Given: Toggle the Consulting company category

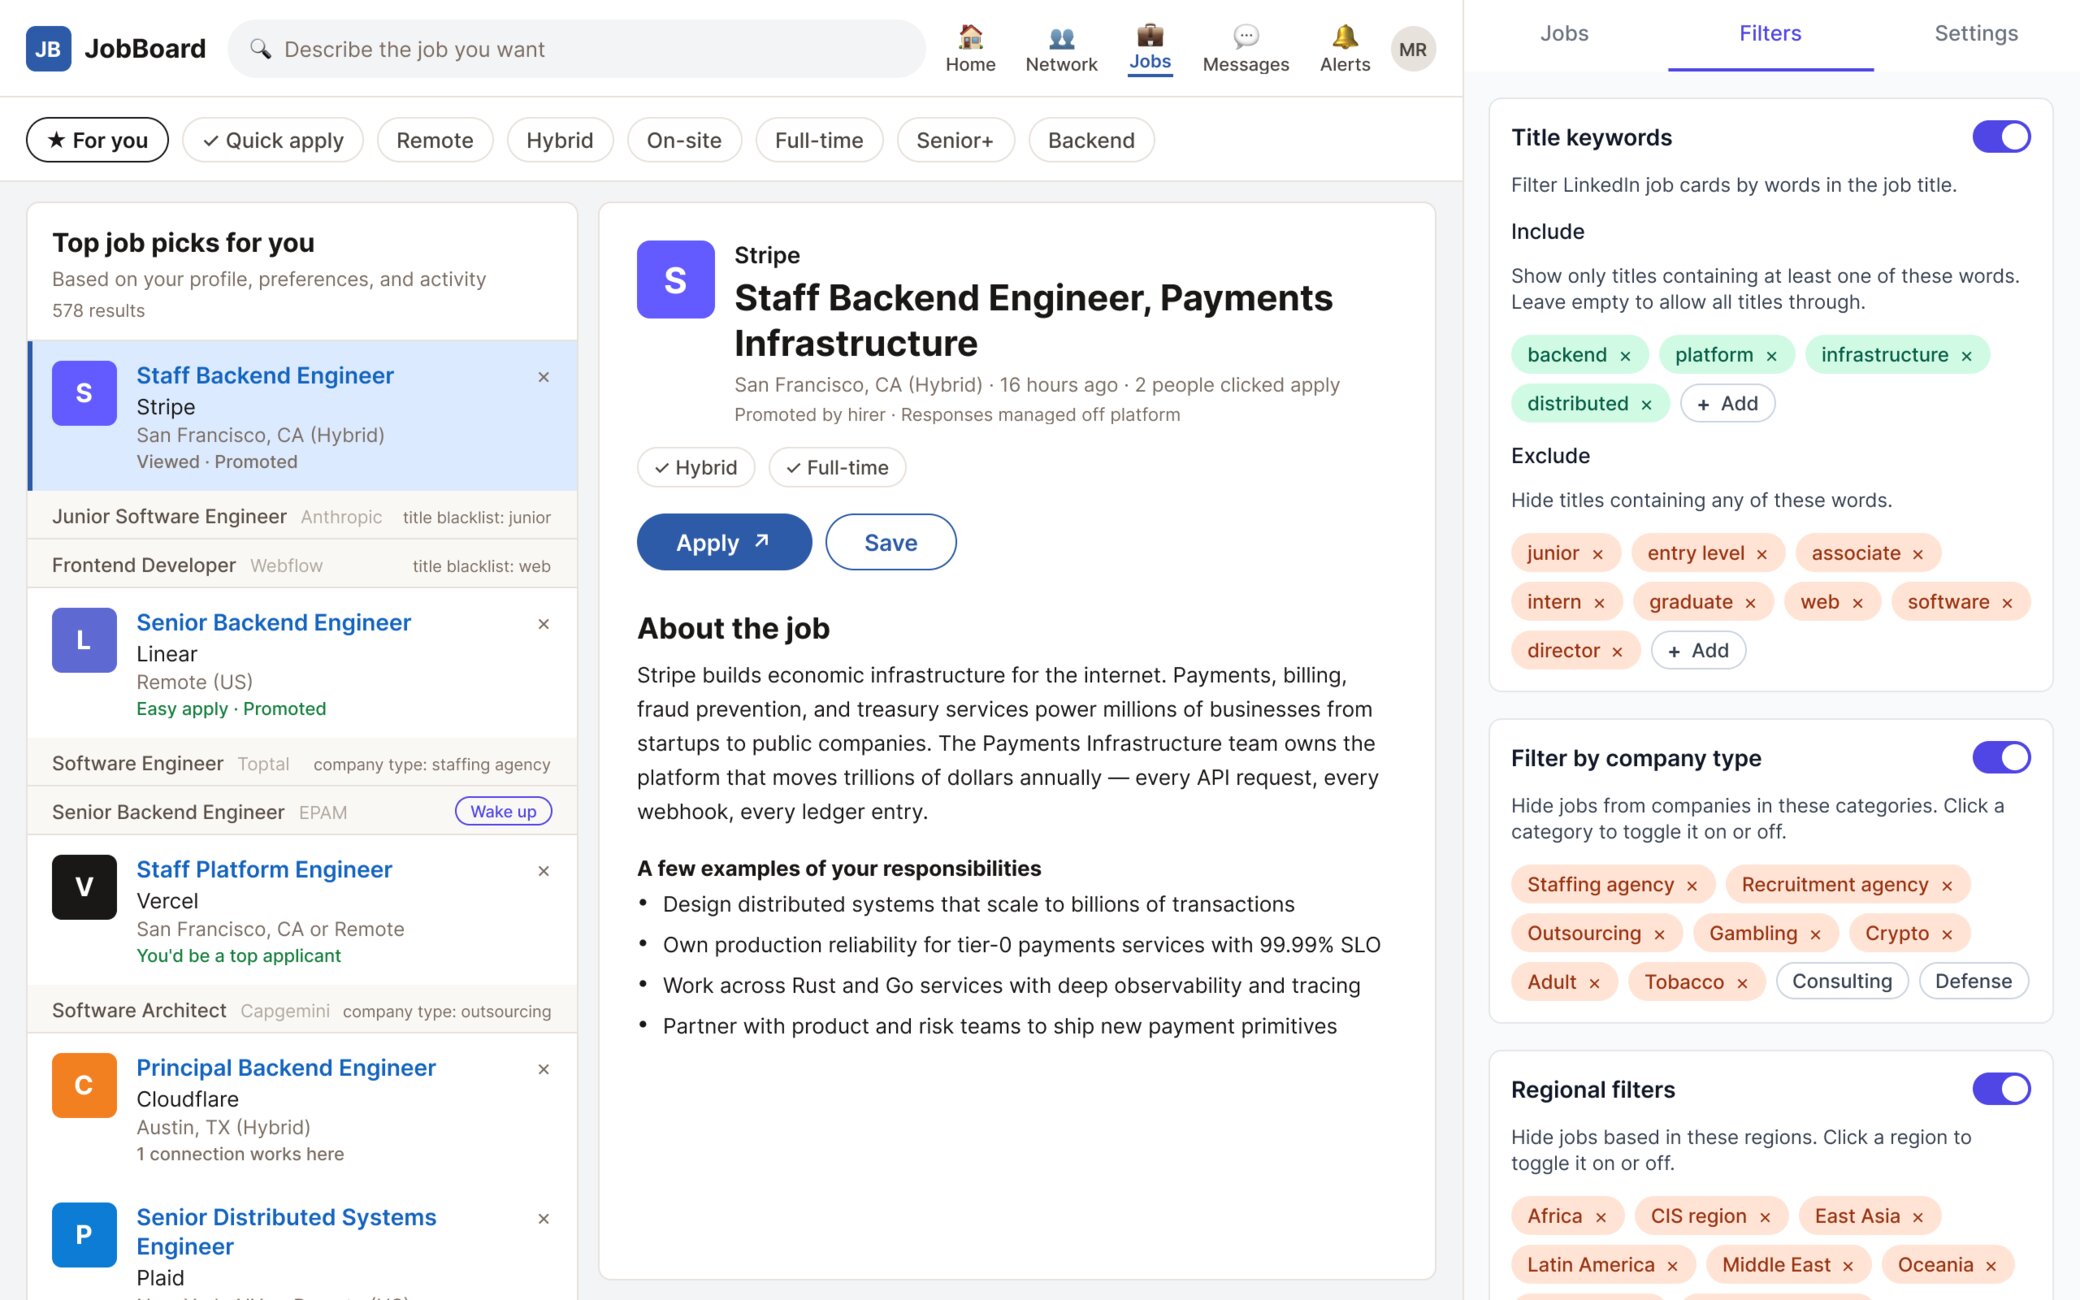Looking at the screenshot, I should pos(1841,981).
